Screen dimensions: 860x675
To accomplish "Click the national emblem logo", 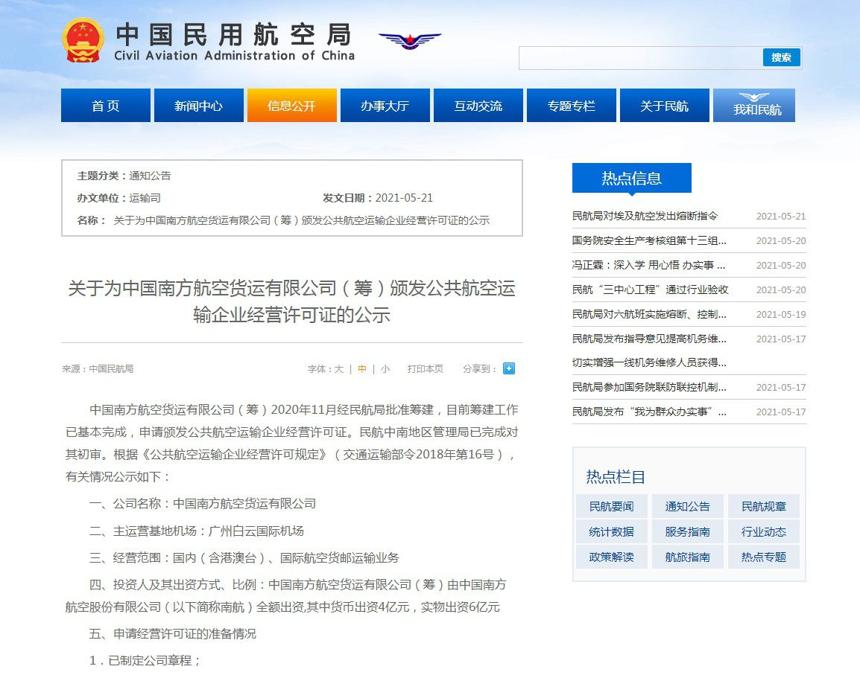I will 83,40.
